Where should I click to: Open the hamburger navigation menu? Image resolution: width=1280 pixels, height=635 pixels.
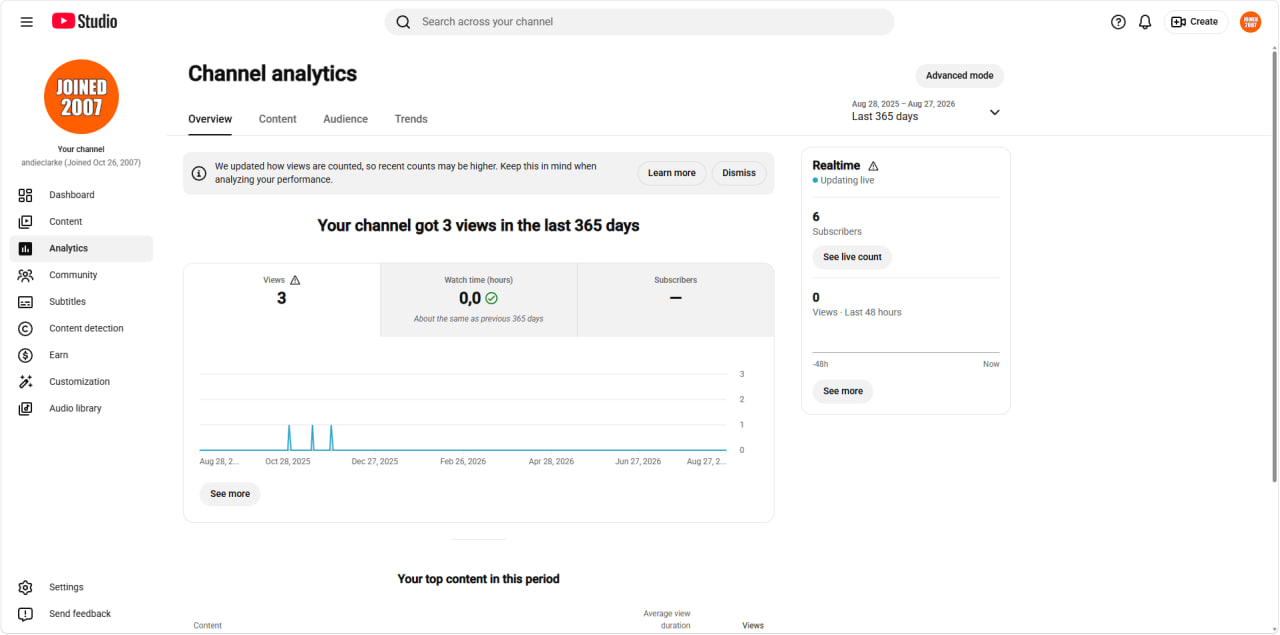tap(26, 22)
